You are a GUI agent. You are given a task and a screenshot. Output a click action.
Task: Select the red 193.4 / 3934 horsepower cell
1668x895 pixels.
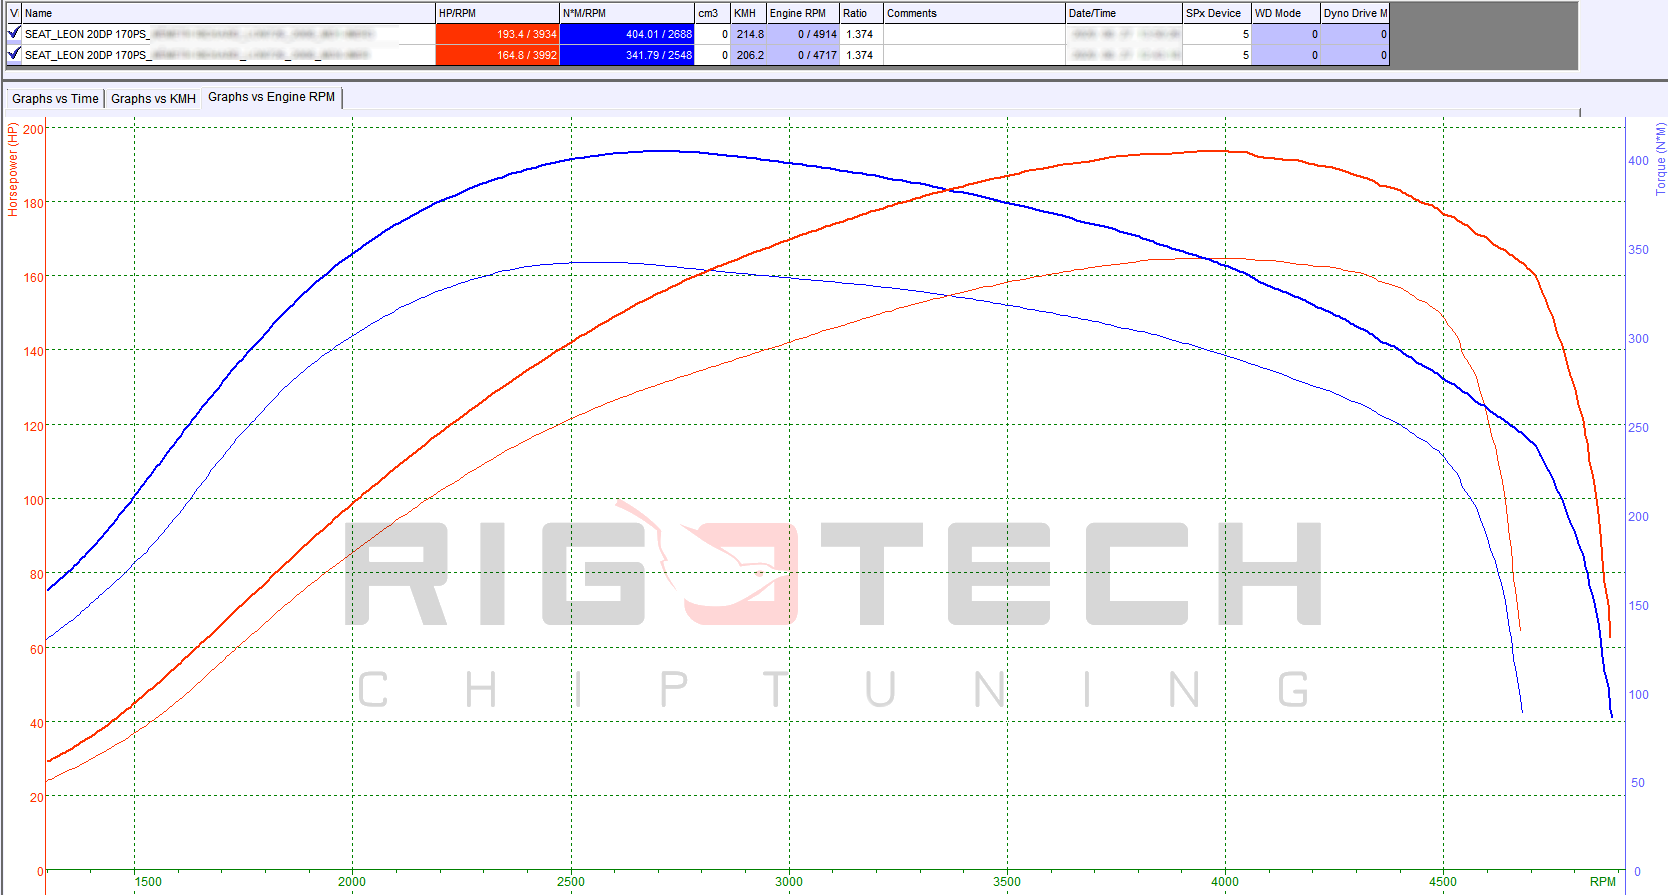point(497,34)
